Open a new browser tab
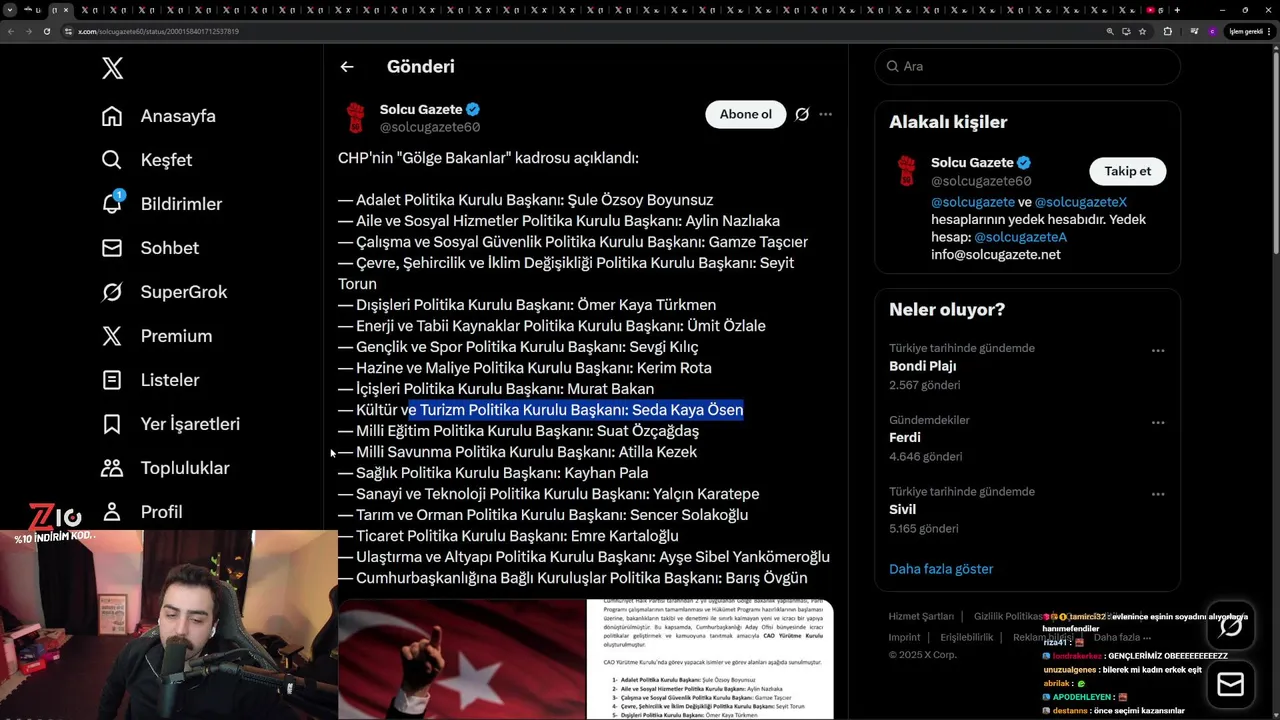This screenshot has height=720, width=1280. coord(1177,10)
